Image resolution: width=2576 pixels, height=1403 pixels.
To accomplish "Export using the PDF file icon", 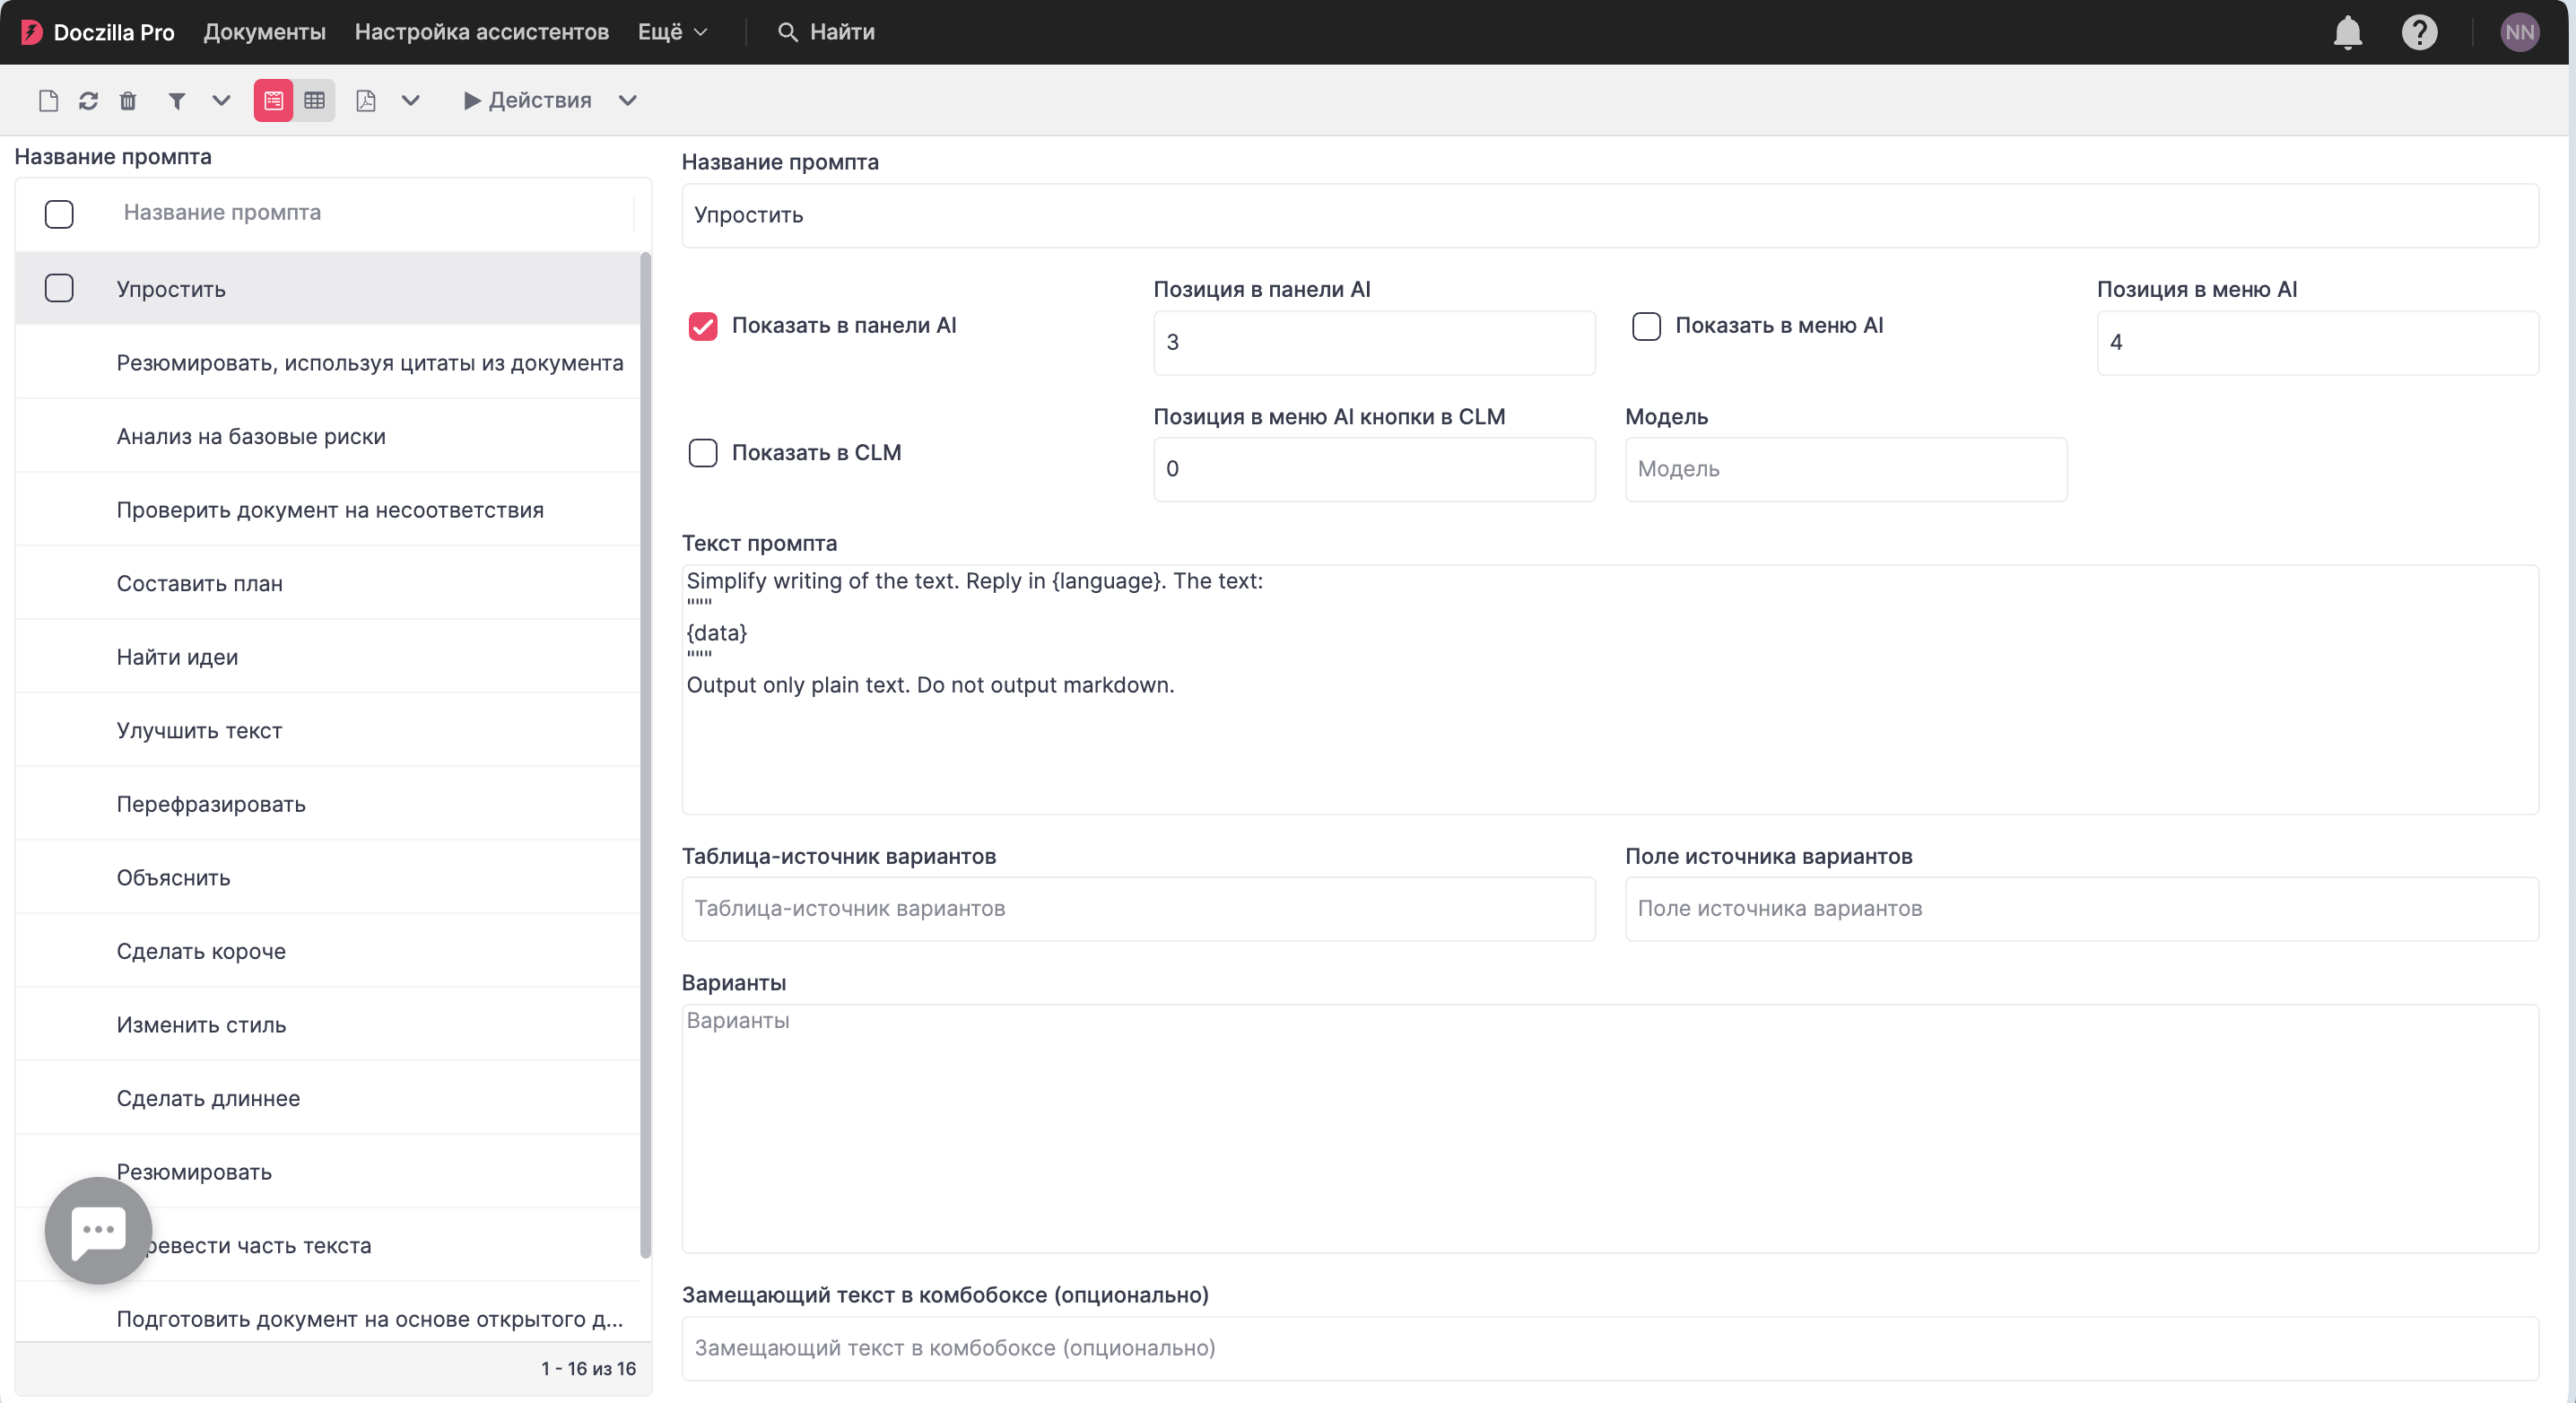I will 366,100.
